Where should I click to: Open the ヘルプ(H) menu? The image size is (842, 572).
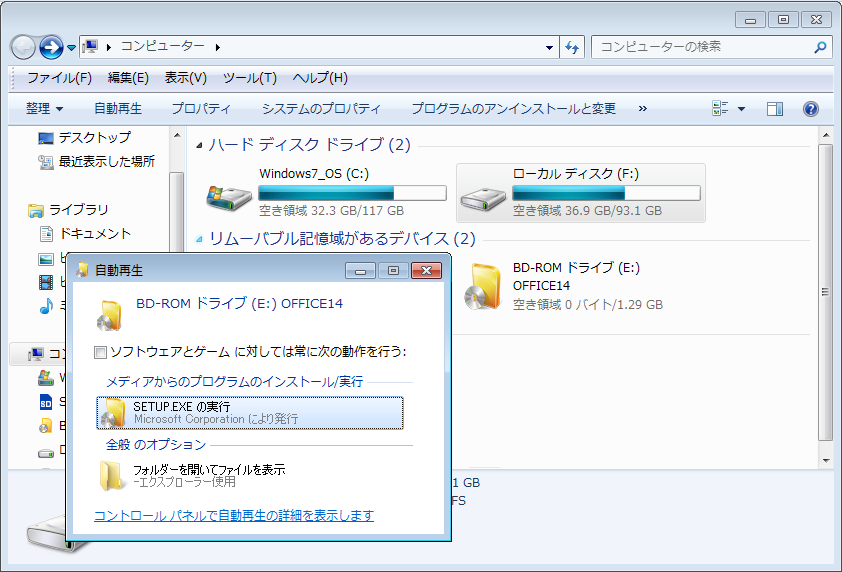click(320, 78)
